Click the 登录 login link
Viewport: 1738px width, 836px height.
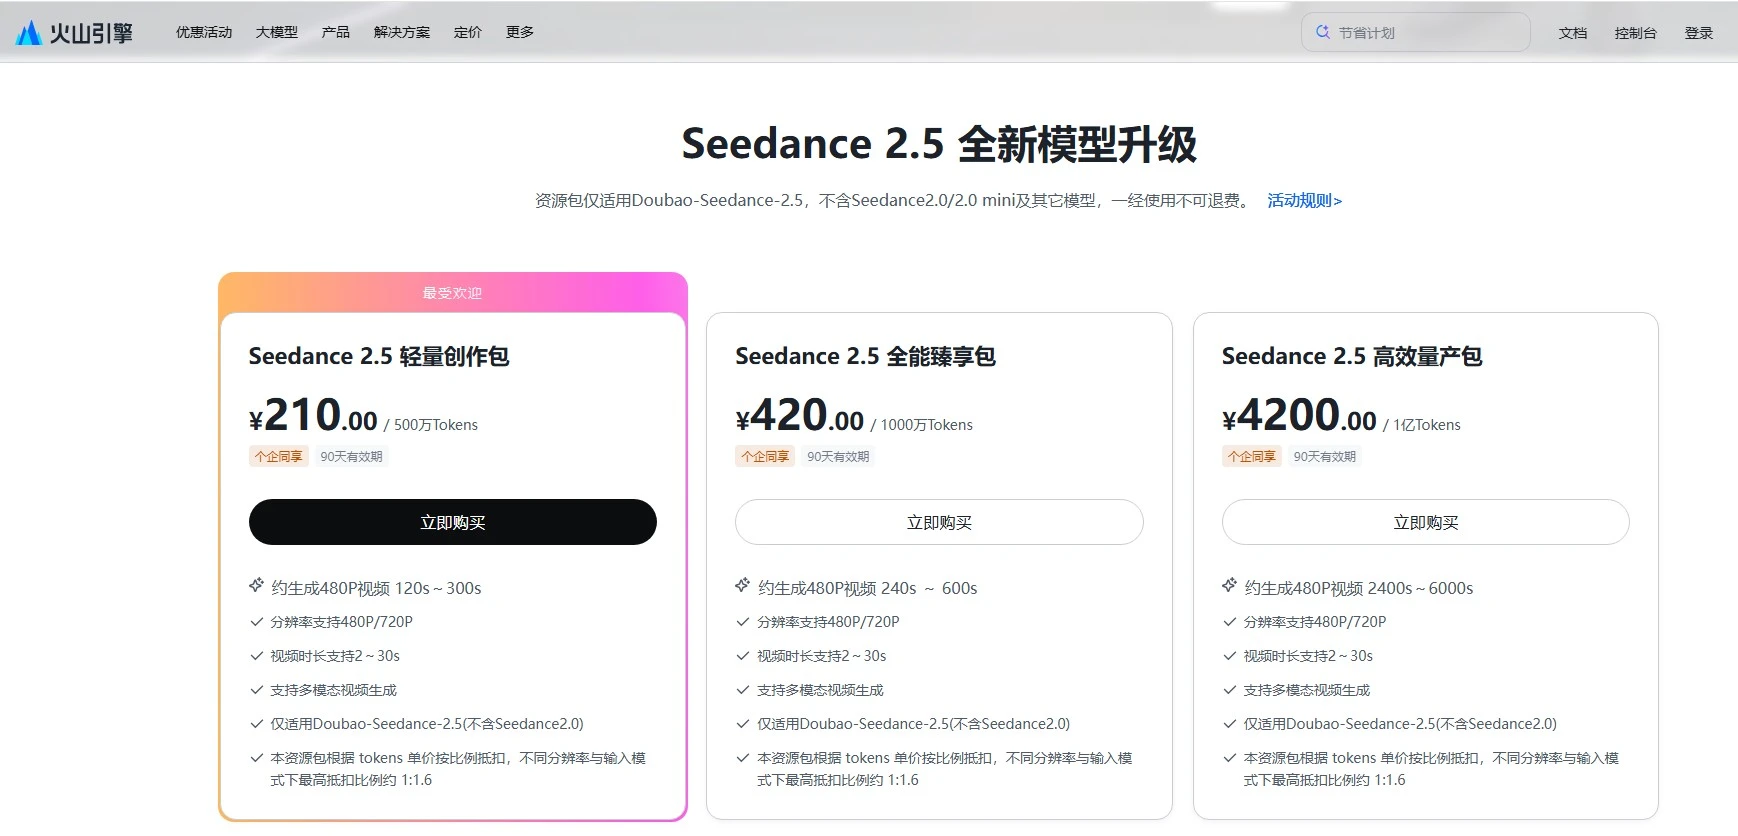click(1699, 33)
